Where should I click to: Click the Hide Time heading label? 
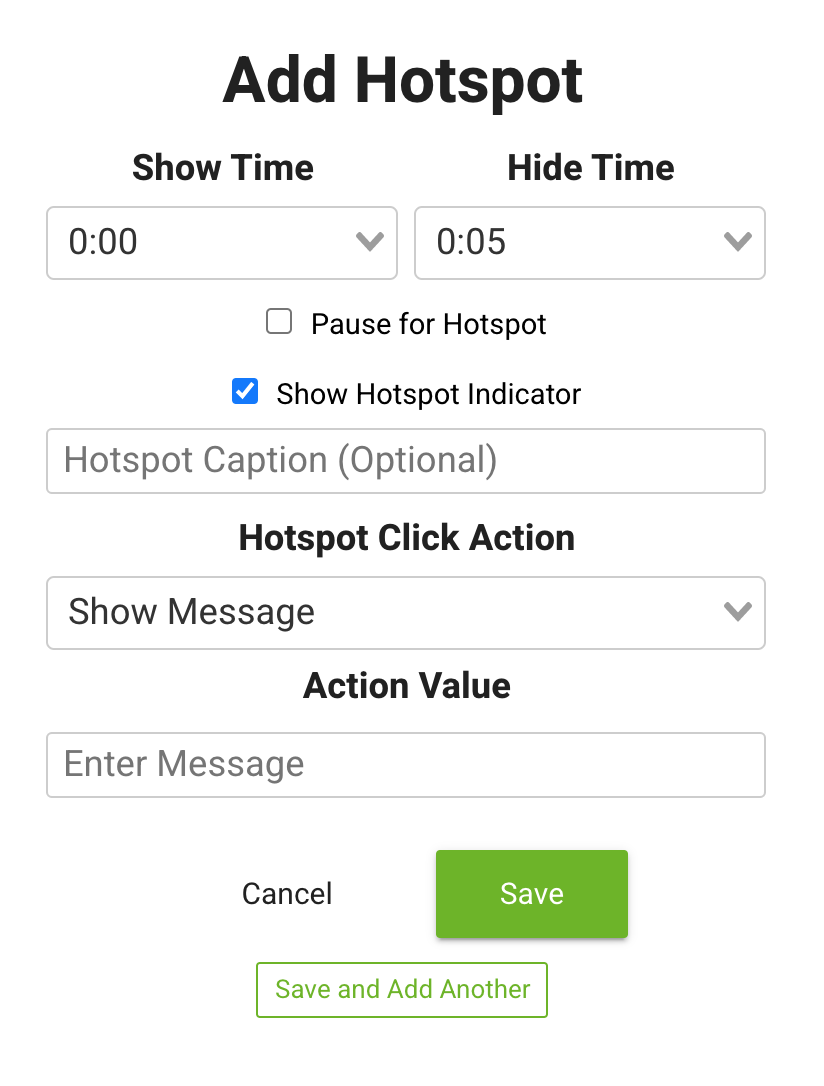pos(591,167)
